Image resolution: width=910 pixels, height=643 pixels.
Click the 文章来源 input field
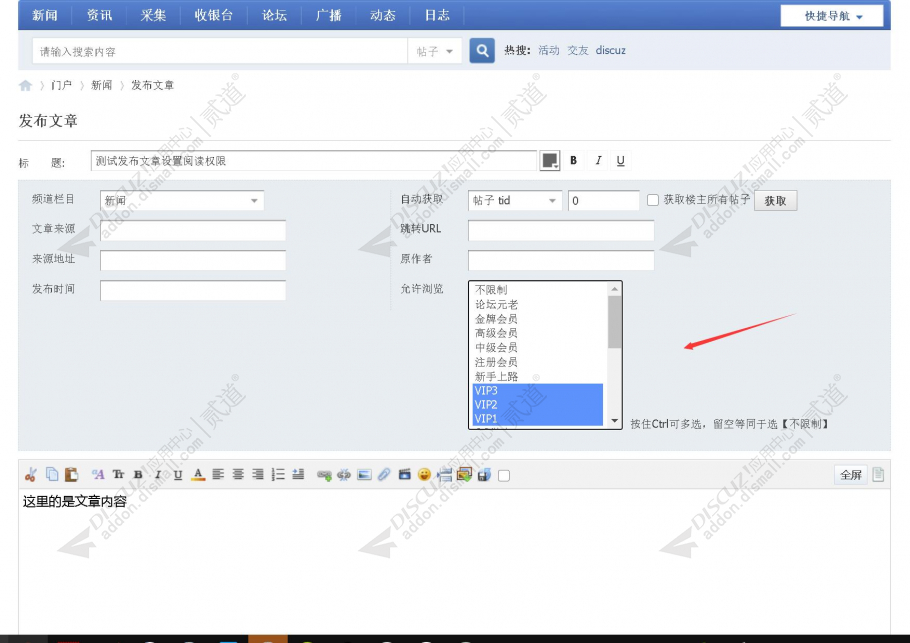click(193, 230)
